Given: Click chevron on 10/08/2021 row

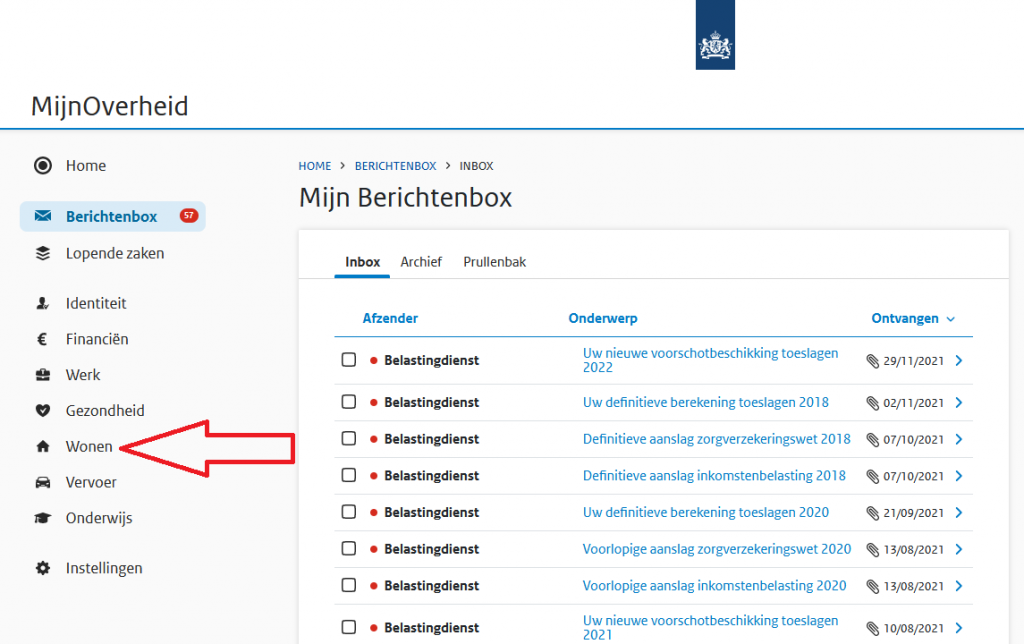Looking at the screenshot, I should point(959,628).
